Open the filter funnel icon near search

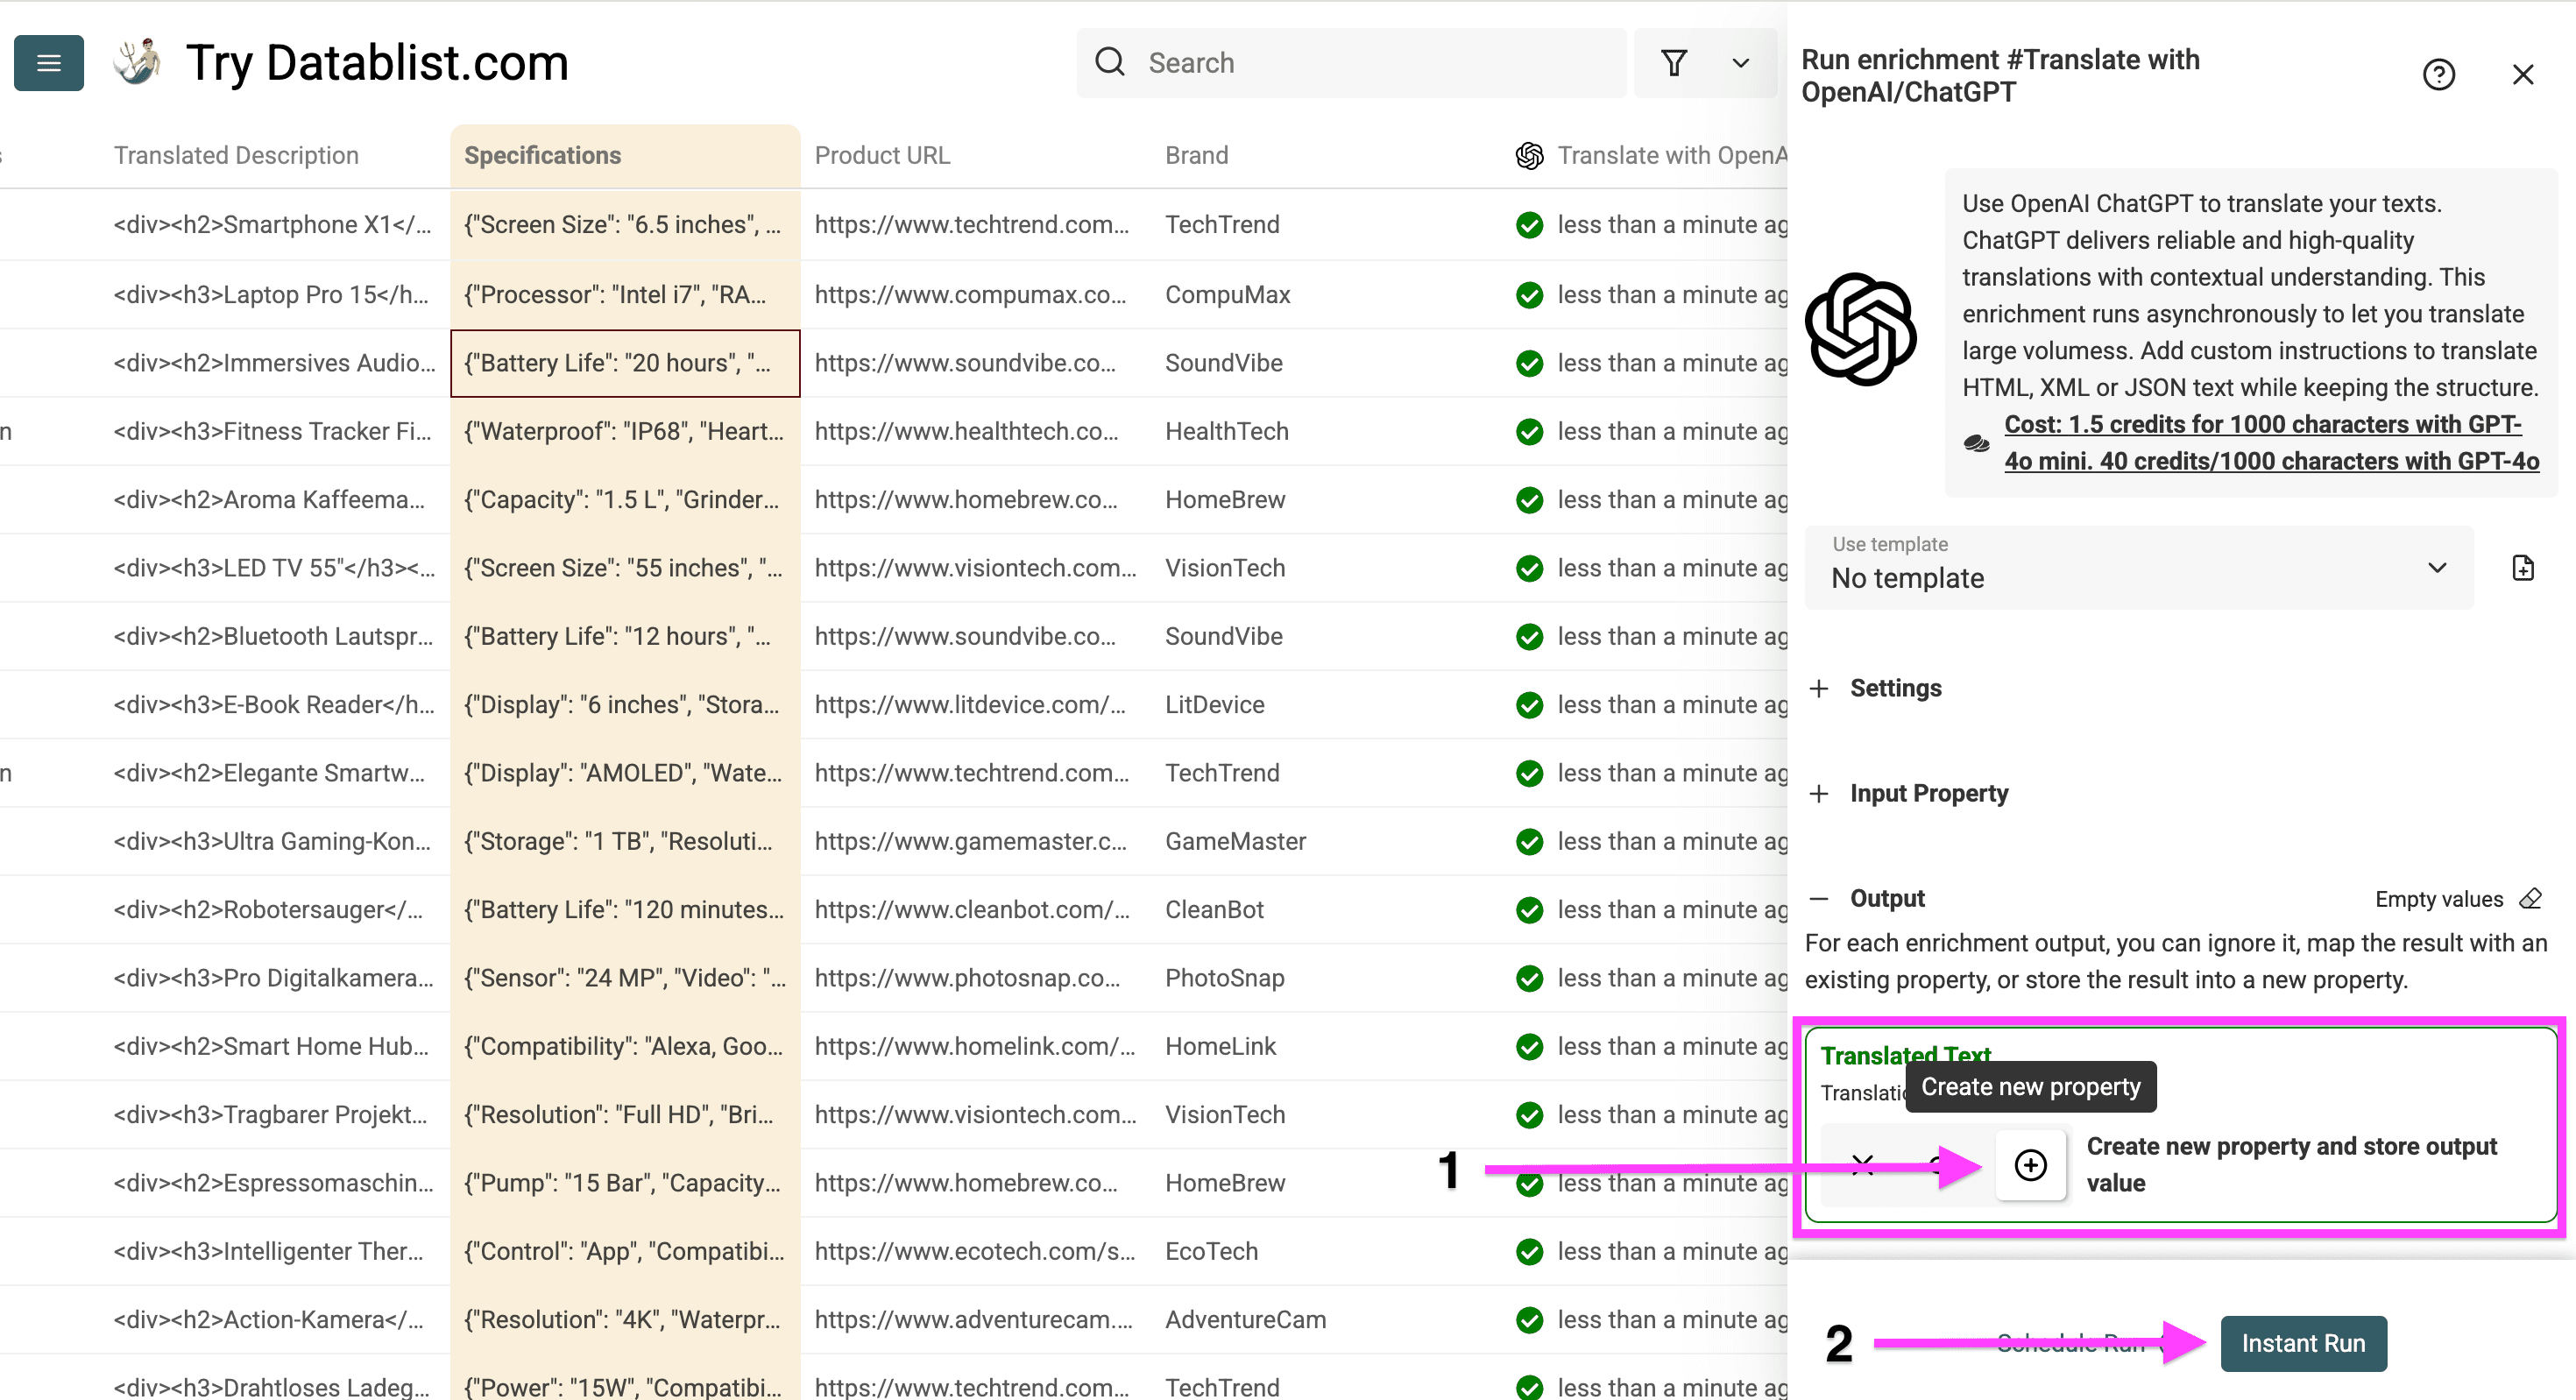[1674, 62]
